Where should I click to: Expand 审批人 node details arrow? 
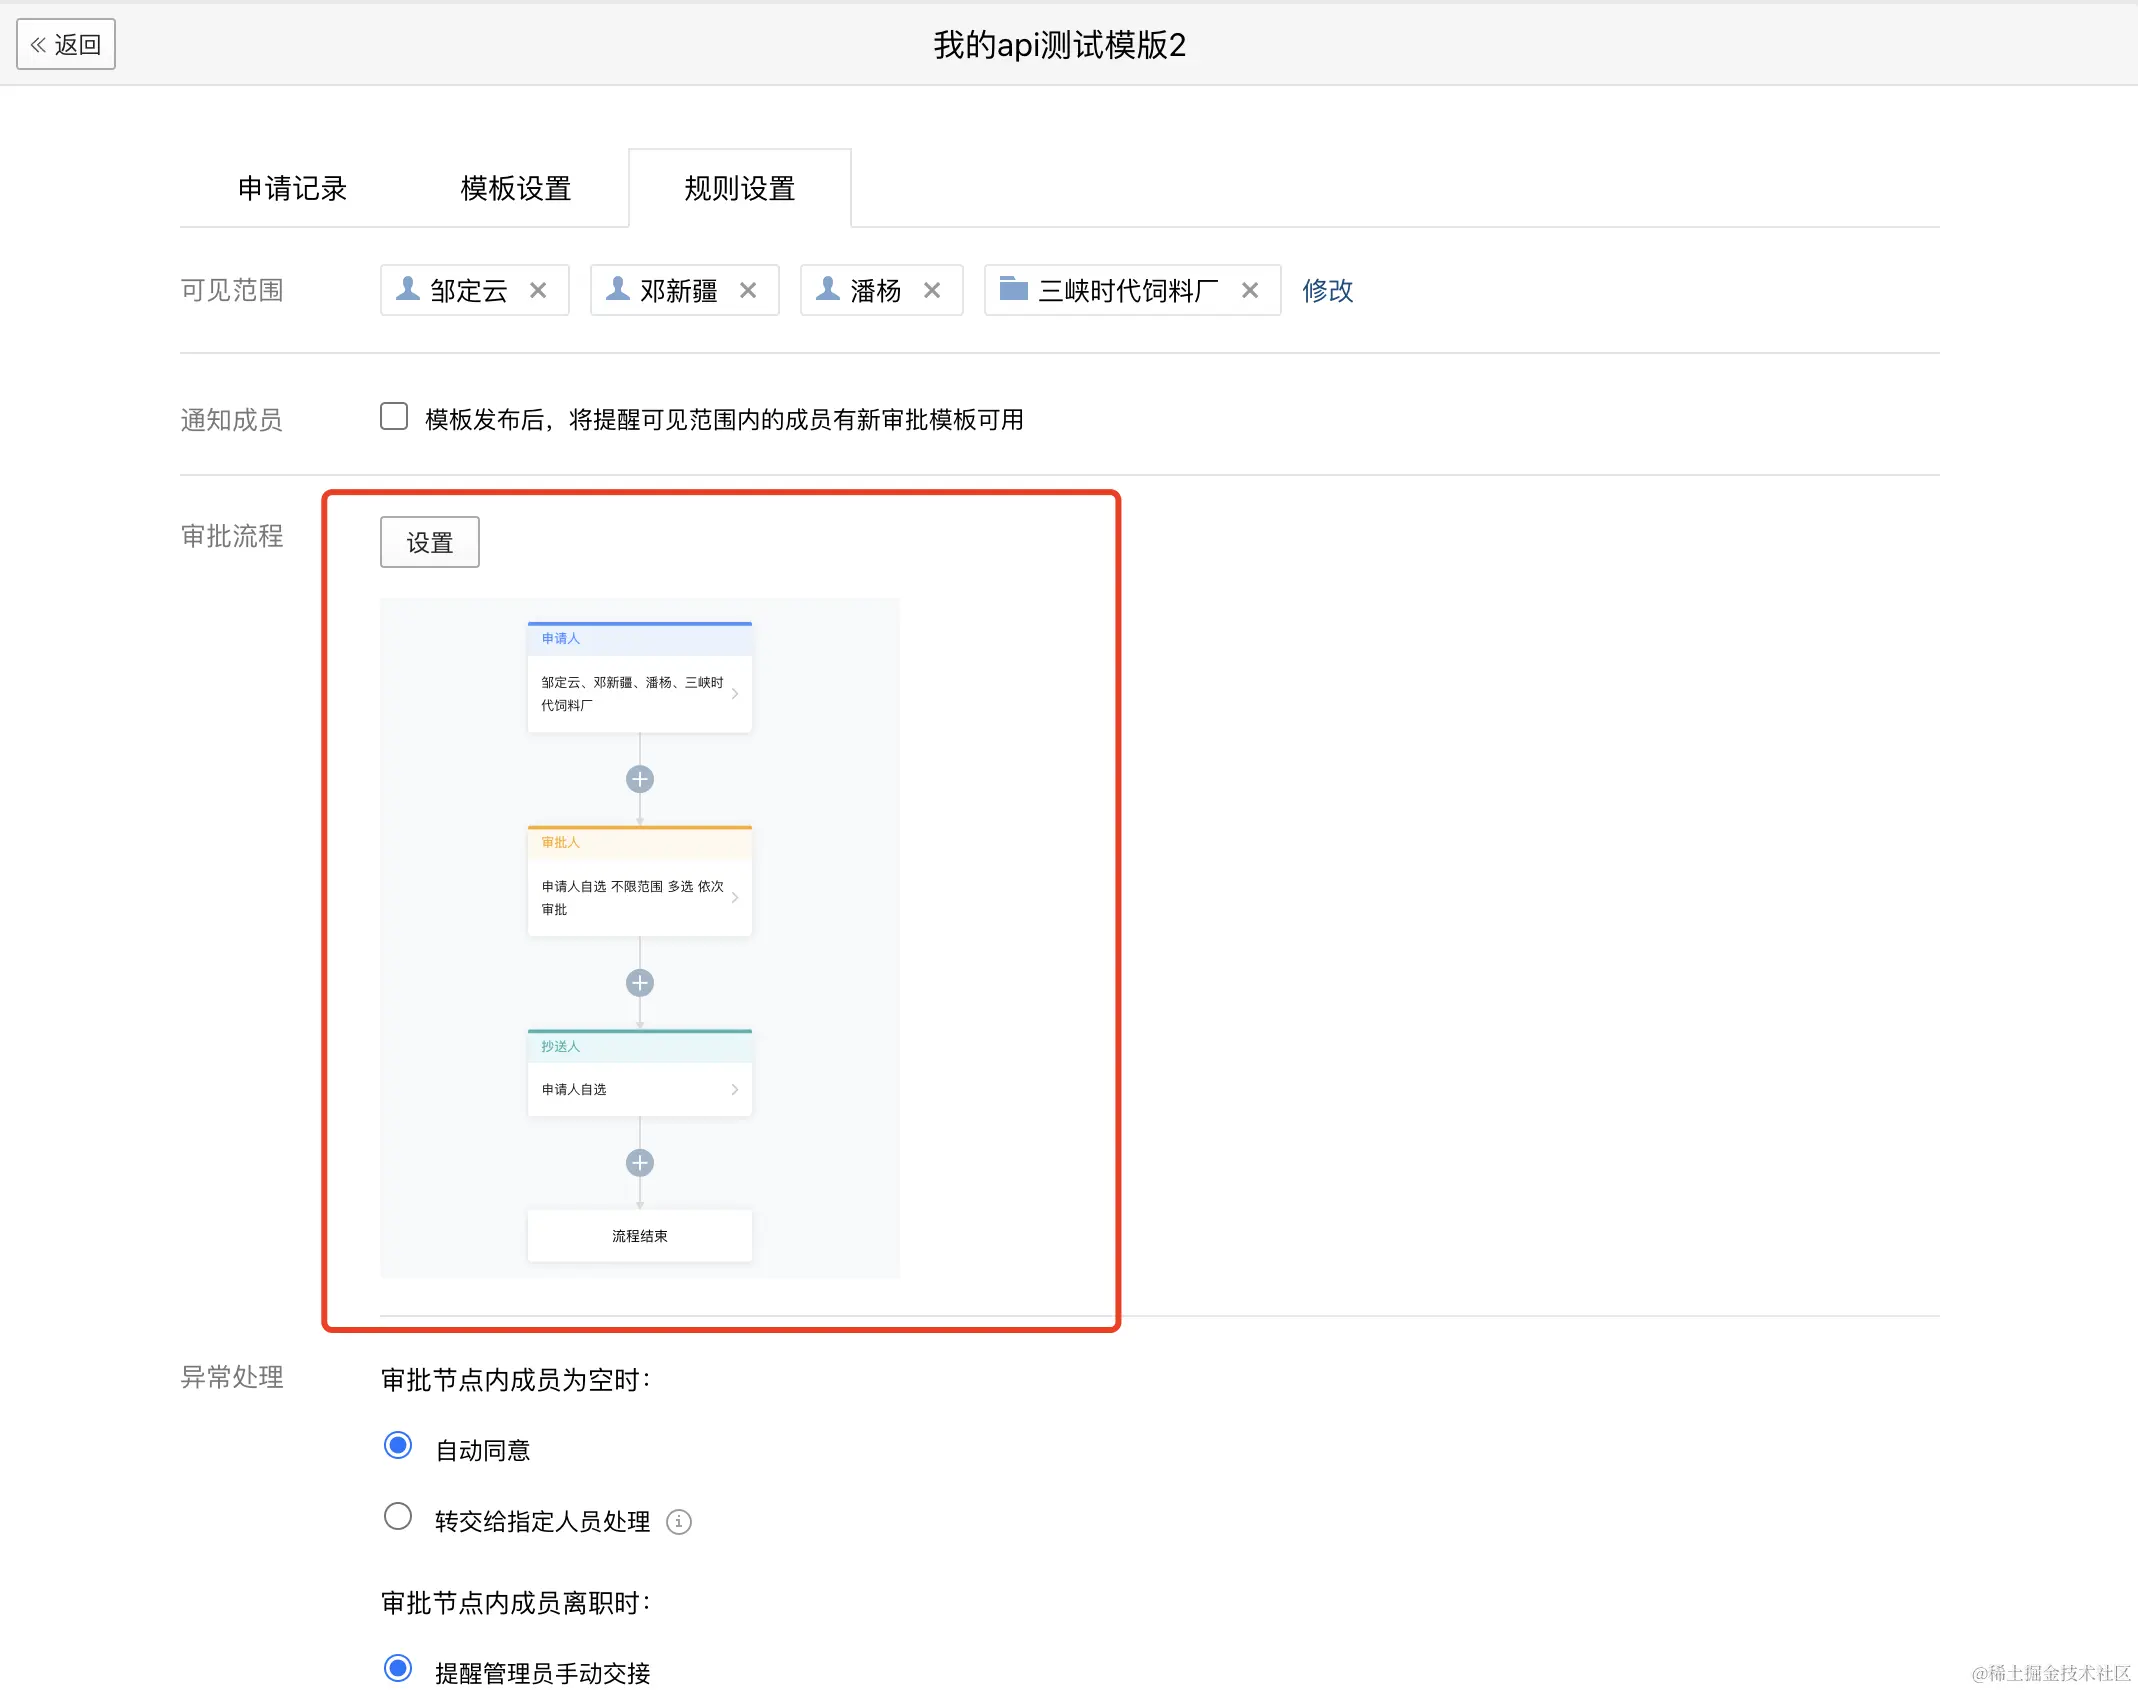[735, 897]
